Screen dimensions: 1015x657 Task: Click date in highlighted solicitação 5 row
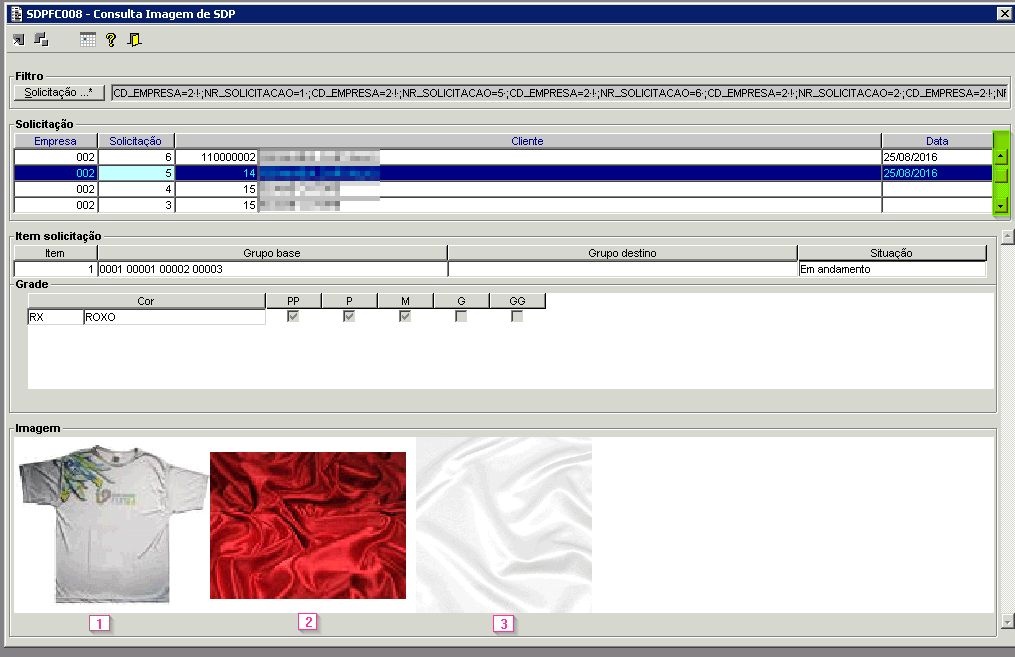(x=937, y=173)
